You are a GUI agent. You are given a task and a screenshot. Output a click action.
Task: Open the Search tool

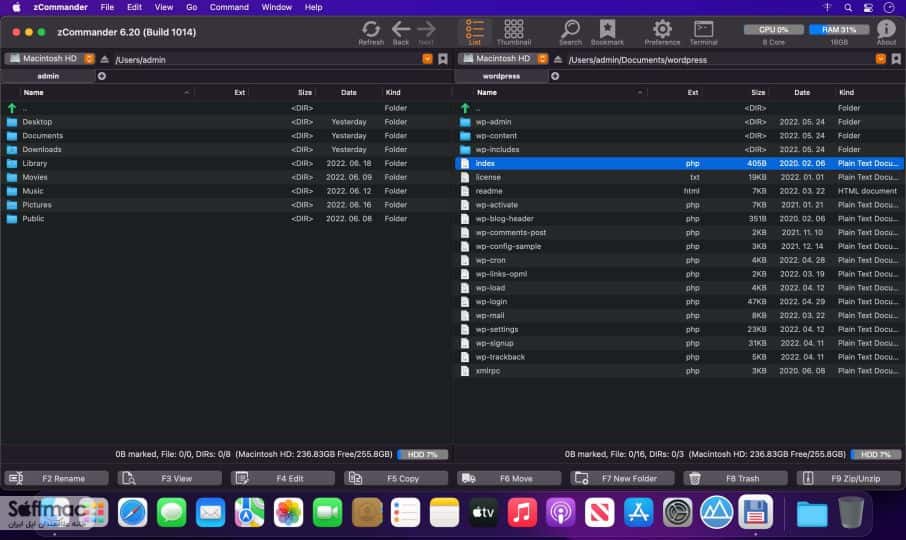tap(570, 32)
